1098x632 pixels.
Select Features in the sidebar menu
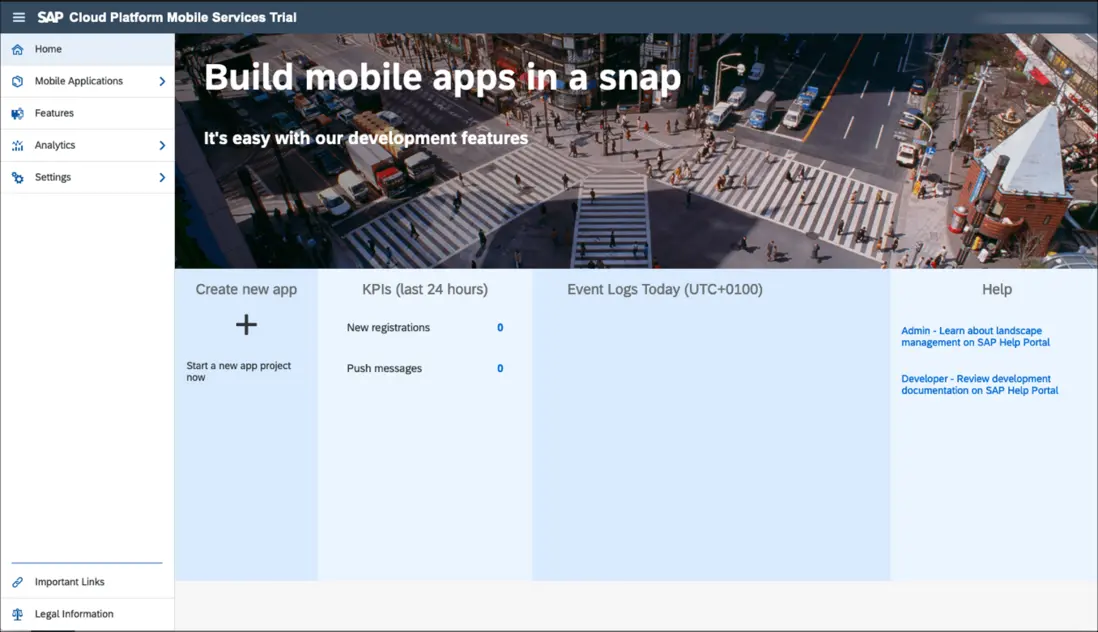pyautogui.click(x=55, y=113)
